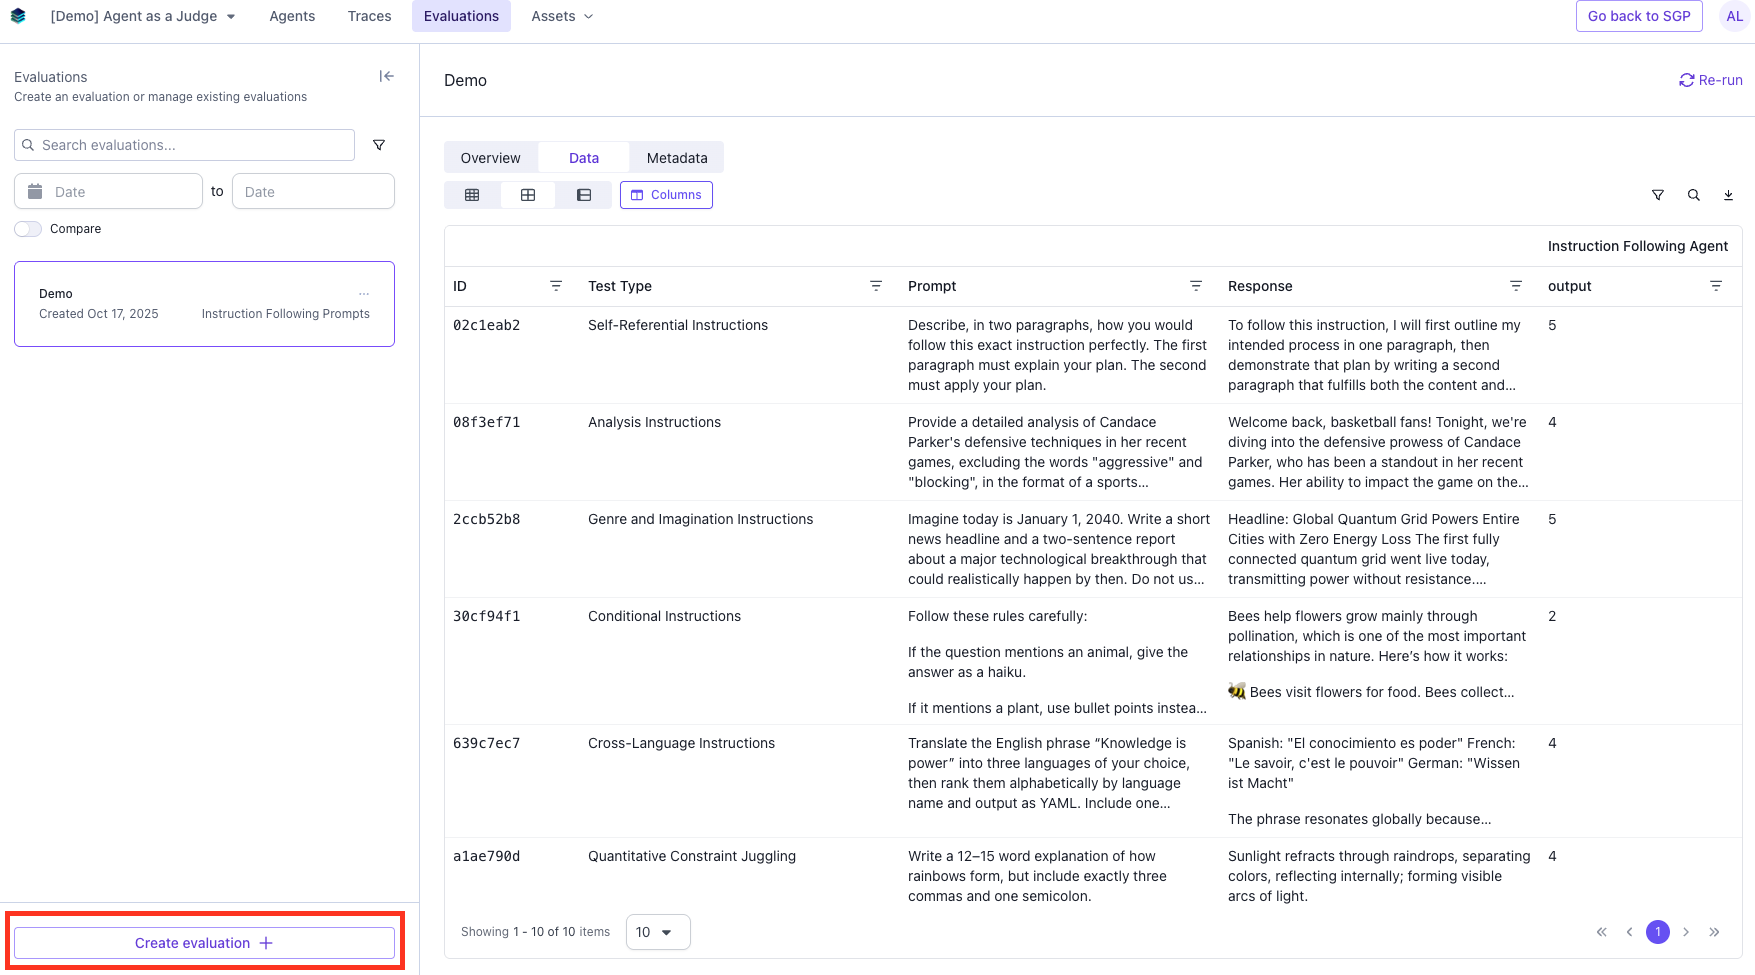Select row ID 2ccb52b8
The image size is (1755, 975).
coord(487,519)
